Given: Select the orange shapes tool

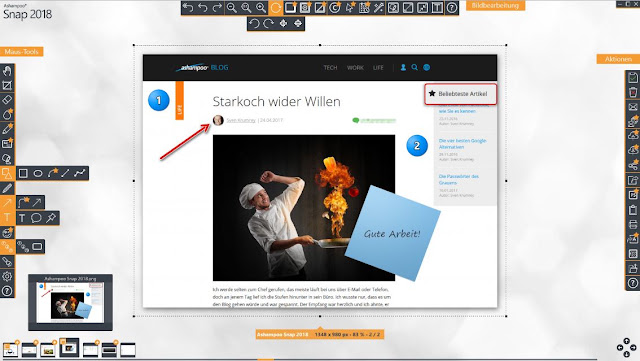Looking at the screenshot, I should click(x=7, y=174).
